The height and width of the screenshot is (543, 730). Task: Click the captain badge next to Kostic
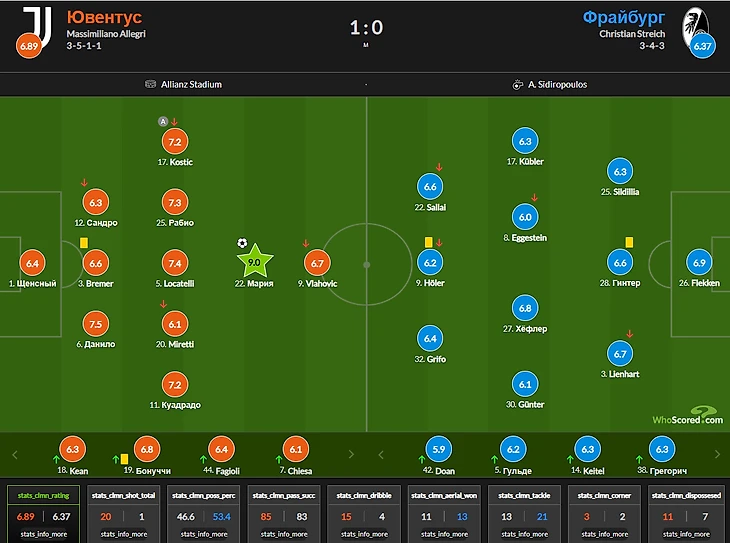pyautogui.click(x=162, y=121)
